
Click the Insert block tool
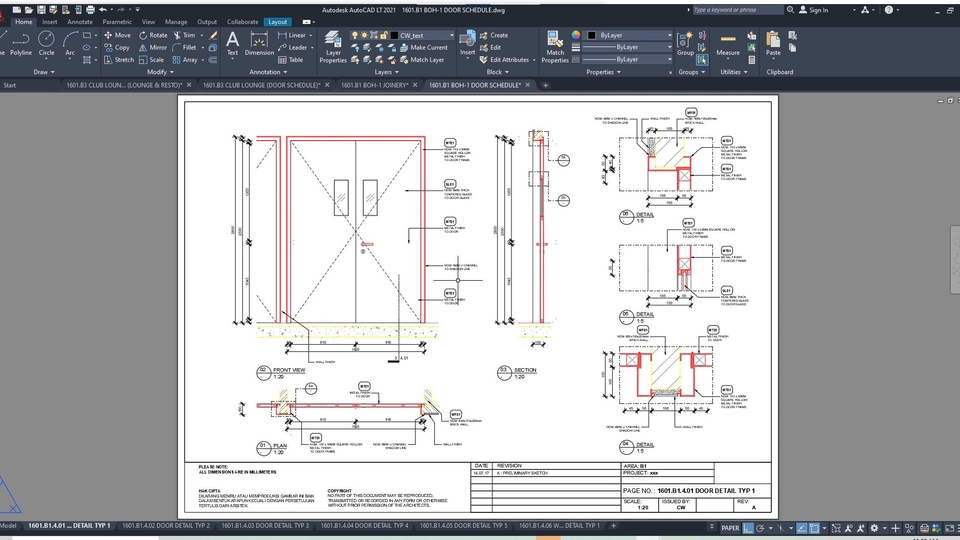pyautogui.click(x=467, y=43)
